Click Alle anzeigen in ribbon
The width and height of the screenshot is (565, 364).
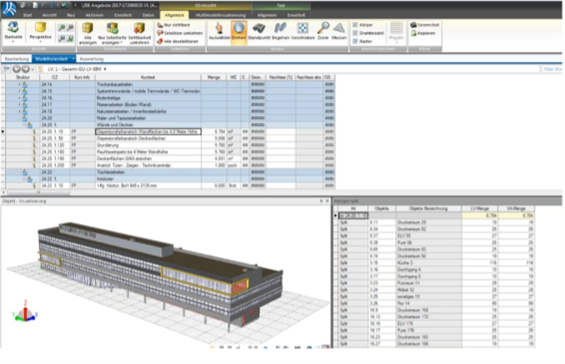click(x=88, y=33)
